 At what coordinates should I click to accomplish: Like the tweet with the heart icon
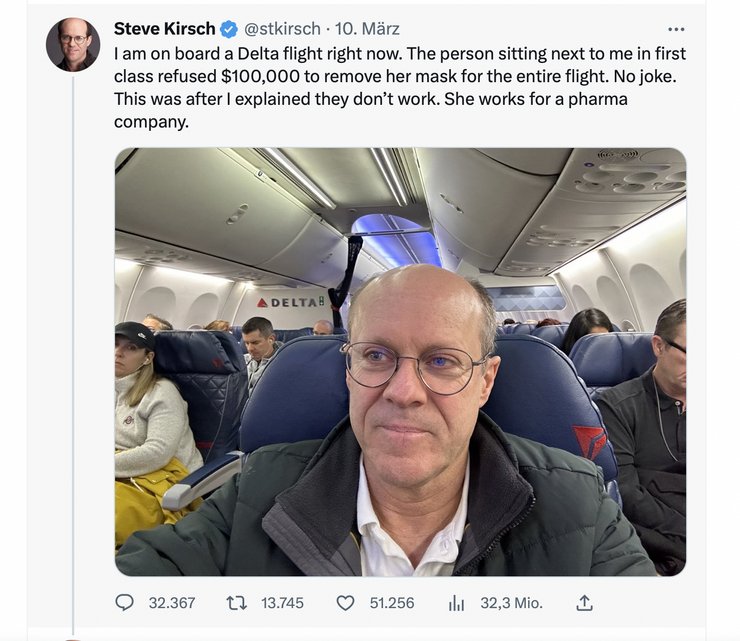pyautogui.click(x=345, y=603)
